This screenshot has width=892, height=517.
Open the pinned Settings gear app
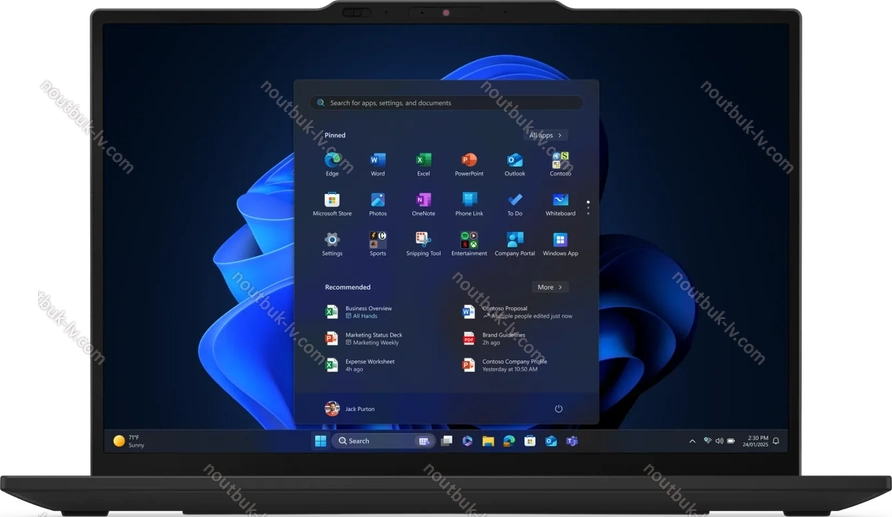click(x=332, y=241)
